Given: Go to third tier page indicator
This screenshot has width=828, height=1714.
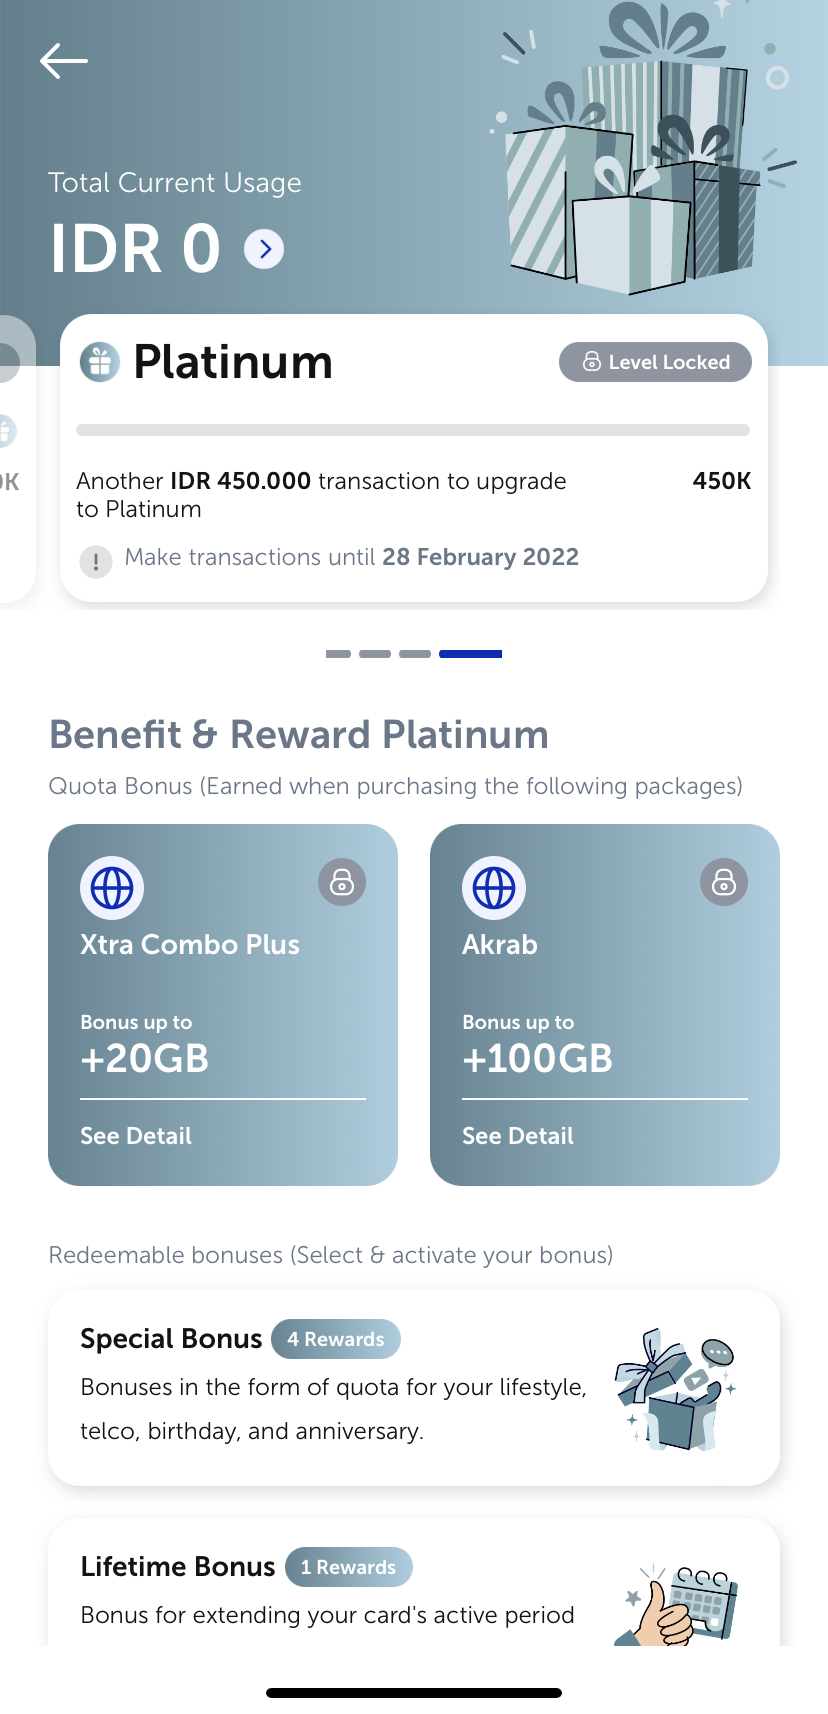Looking at the screenshot, I should pos(415,654).
